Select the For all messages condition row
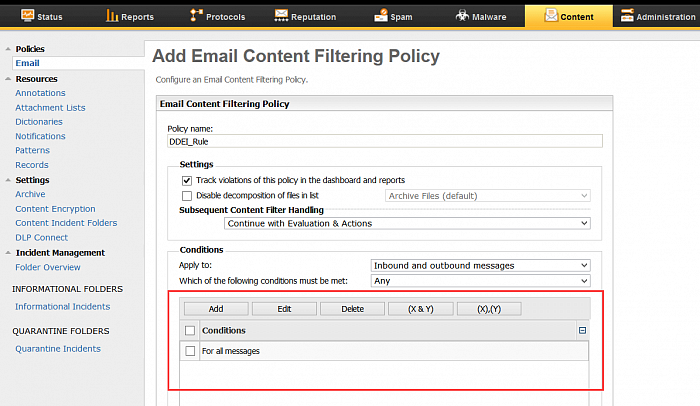 point(384,351)
